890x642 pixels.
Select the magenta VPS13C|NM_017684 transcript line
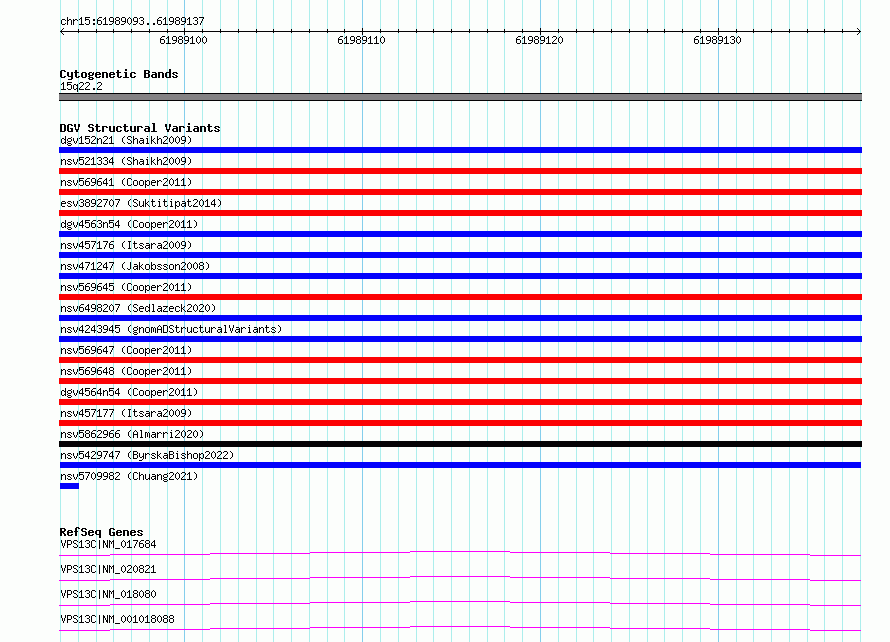[460, 553]
